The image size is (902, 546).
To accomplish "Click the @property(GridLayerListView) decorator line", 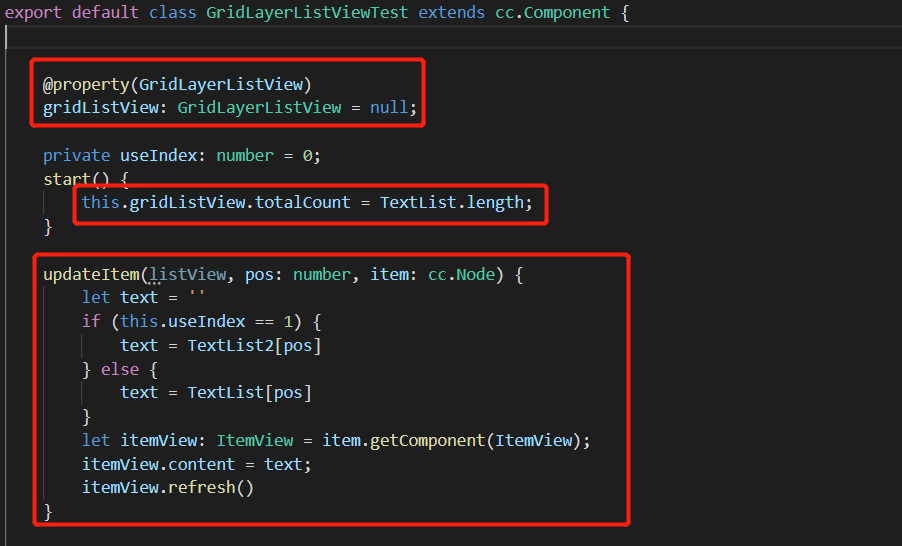I will point(177,85).
